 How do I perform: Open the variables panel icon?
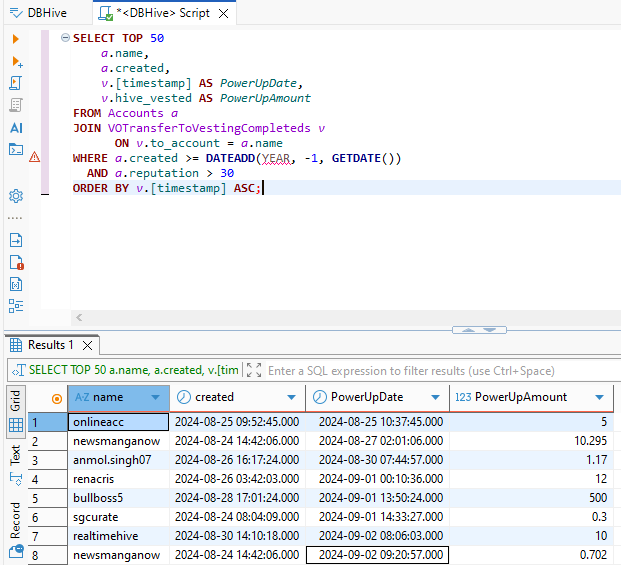(x=16, y=284)
